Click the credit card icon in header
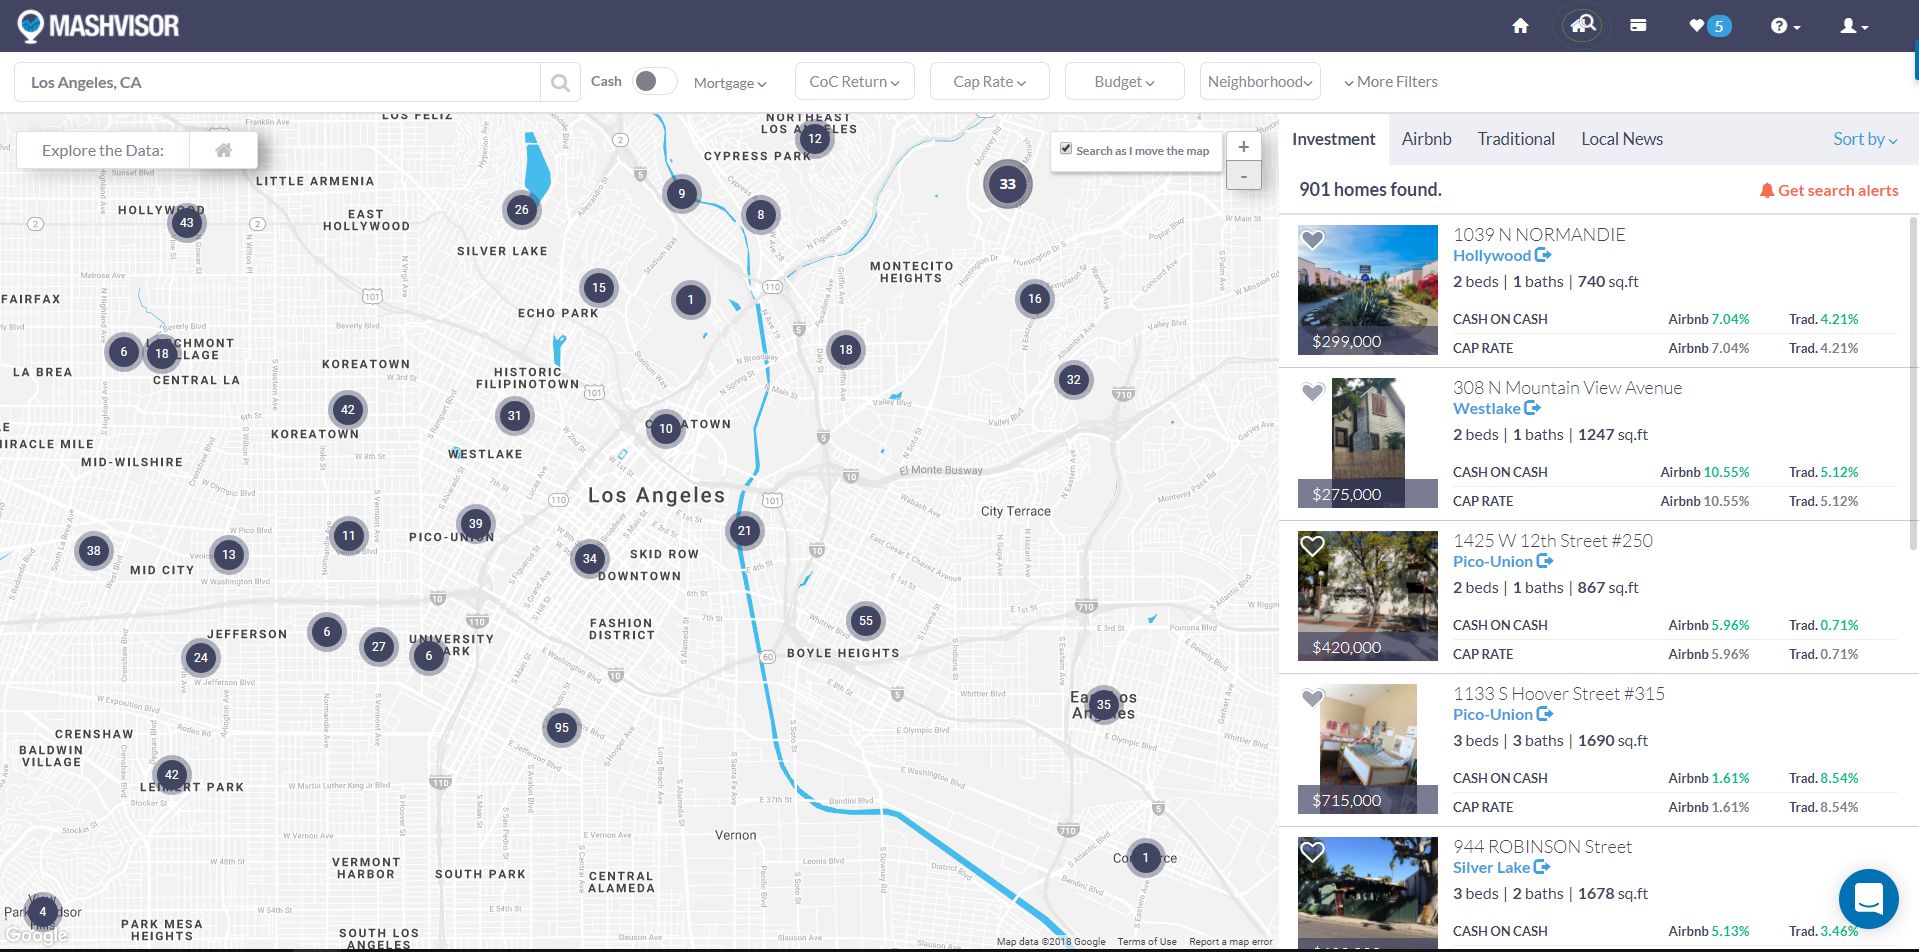The image size is (1919, 952). click(x=1638, y=26)
